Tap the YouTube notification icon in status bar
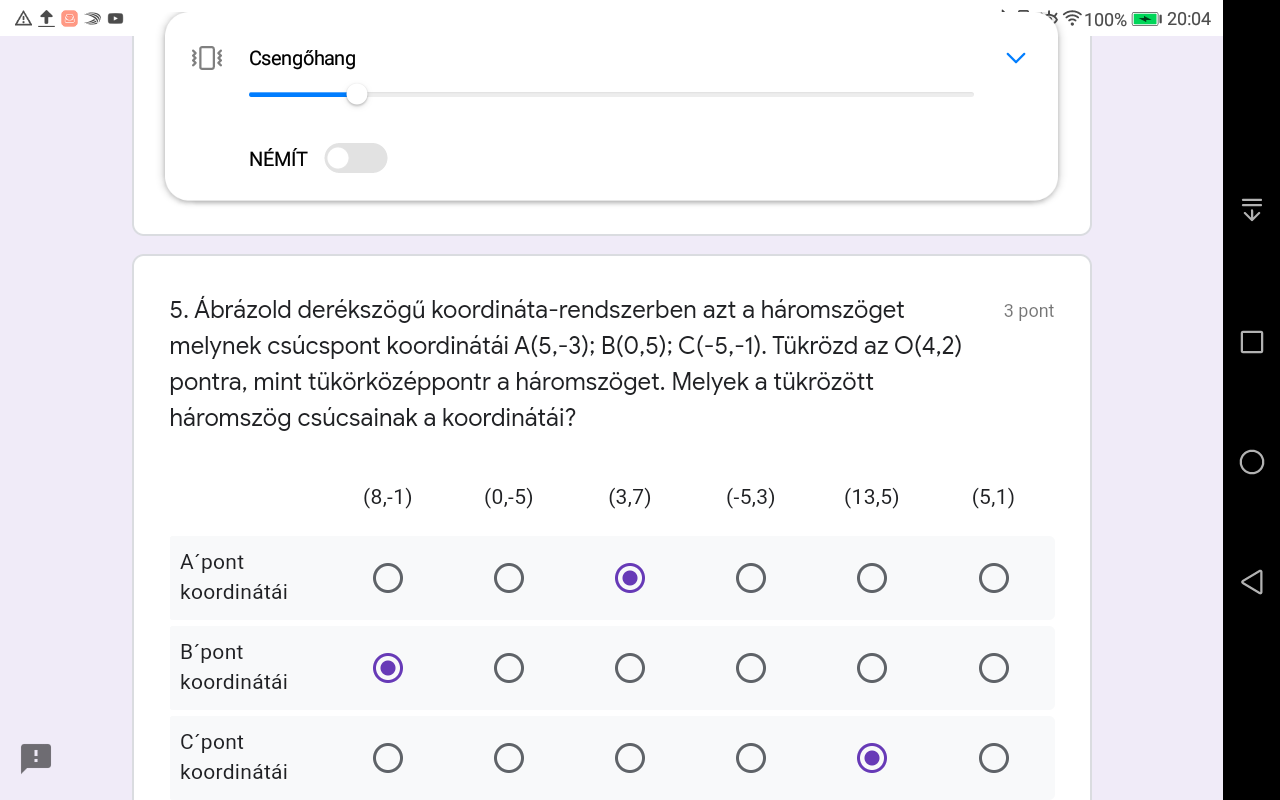Viewport: 1280px width, 800px height. pos(116,18)
